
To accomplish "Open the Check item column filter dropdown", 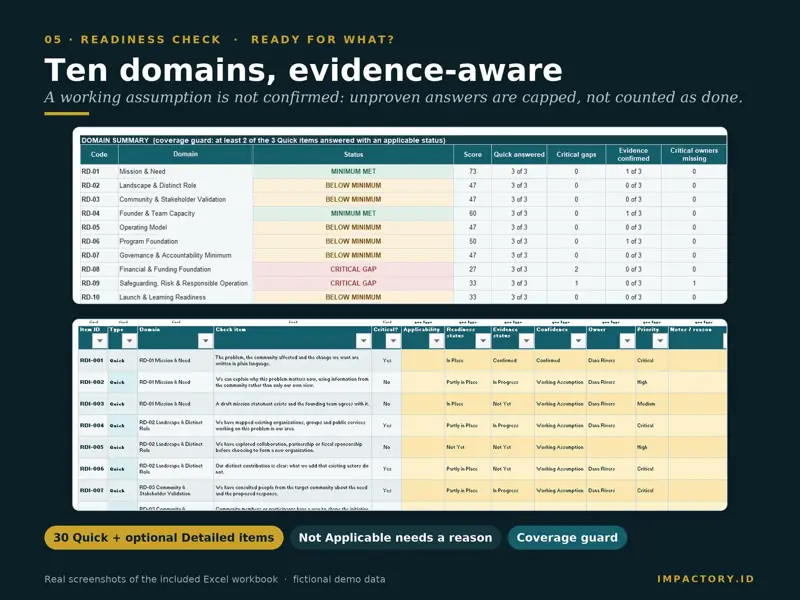I will tap(363, 340).
